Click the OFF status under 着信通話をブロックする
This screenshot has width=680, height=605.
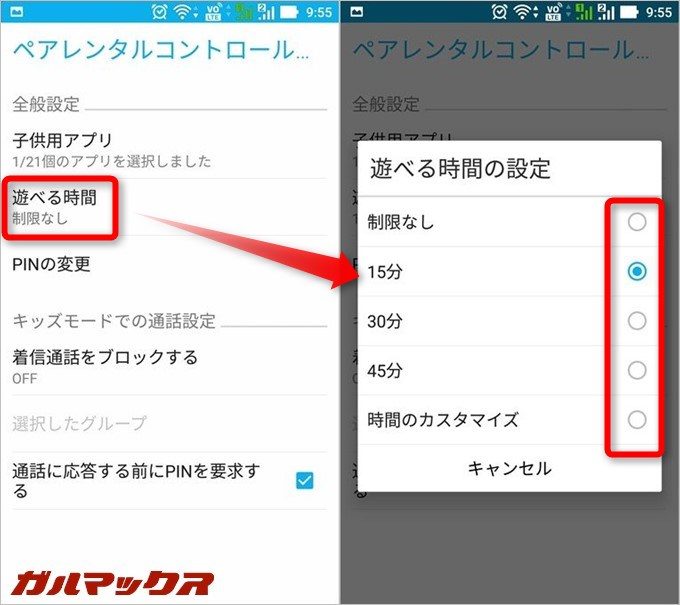tap(25, 379)
